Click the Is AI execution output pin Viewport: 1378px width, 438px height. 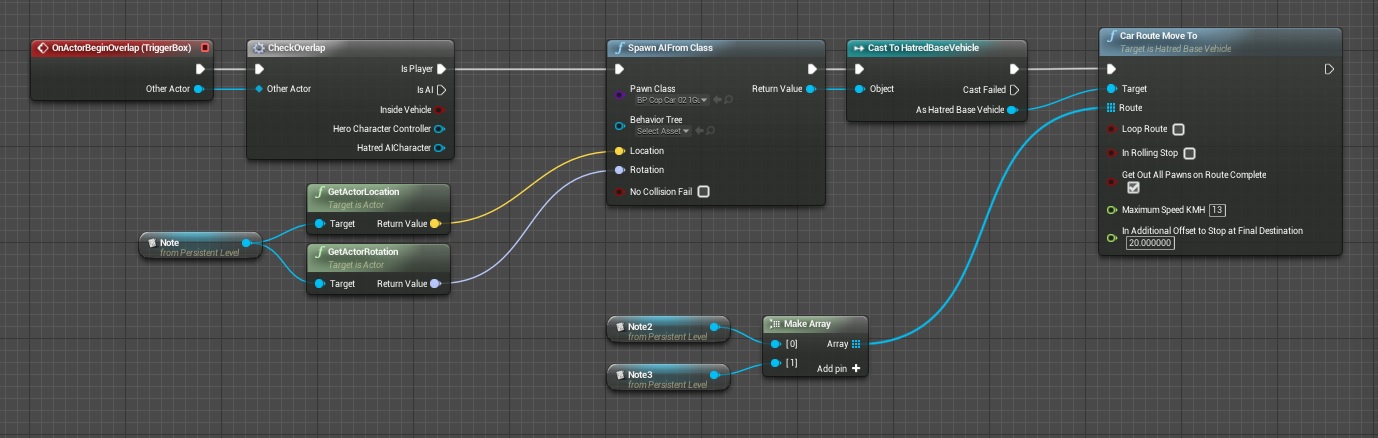coord(441,89)
